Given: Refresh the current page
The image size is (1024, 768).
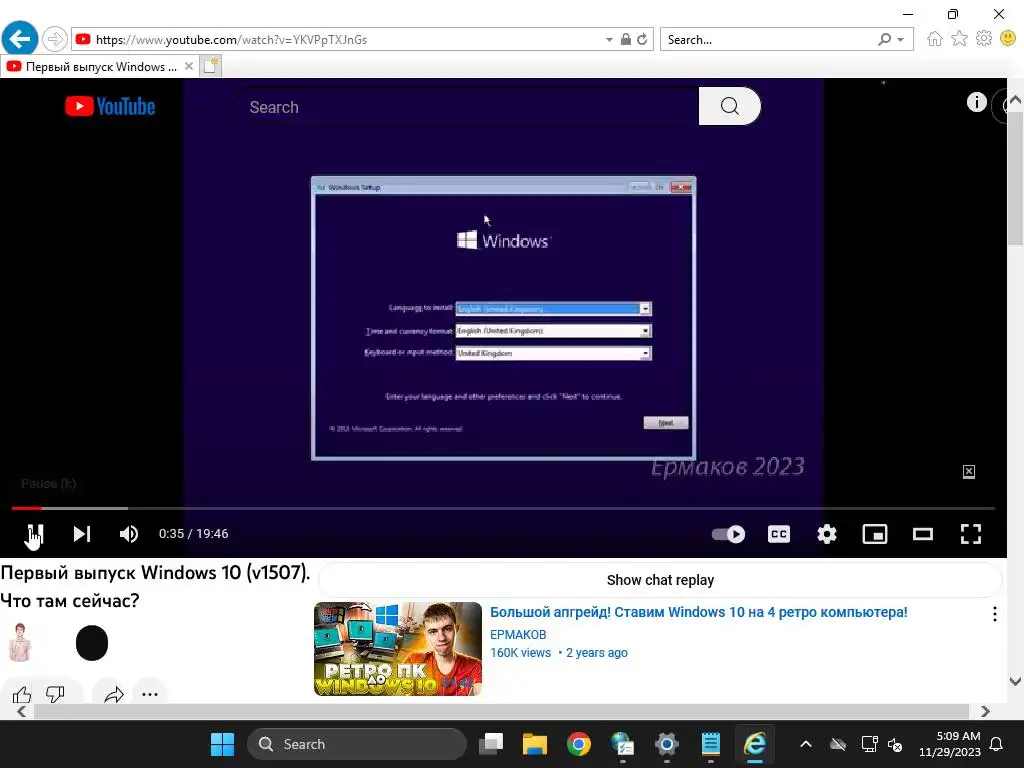Looking at the screenshot, I should tap(642, 39).
